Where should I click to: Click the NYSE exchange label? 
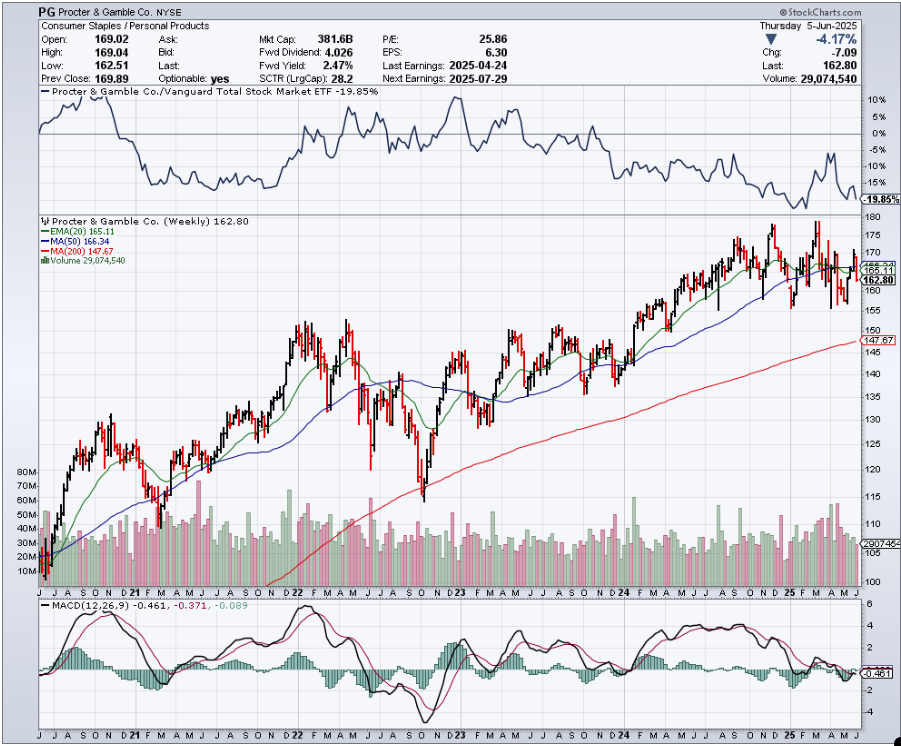pyautogui.click(x=168, y=12)
